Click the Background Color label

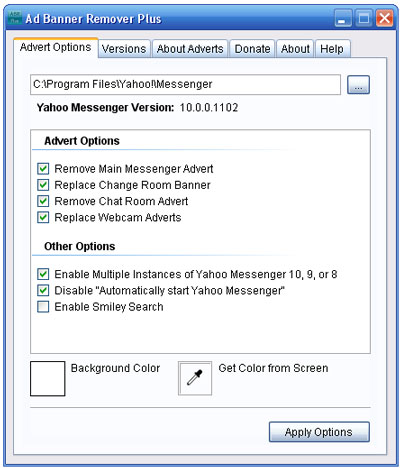pos(115,368)
